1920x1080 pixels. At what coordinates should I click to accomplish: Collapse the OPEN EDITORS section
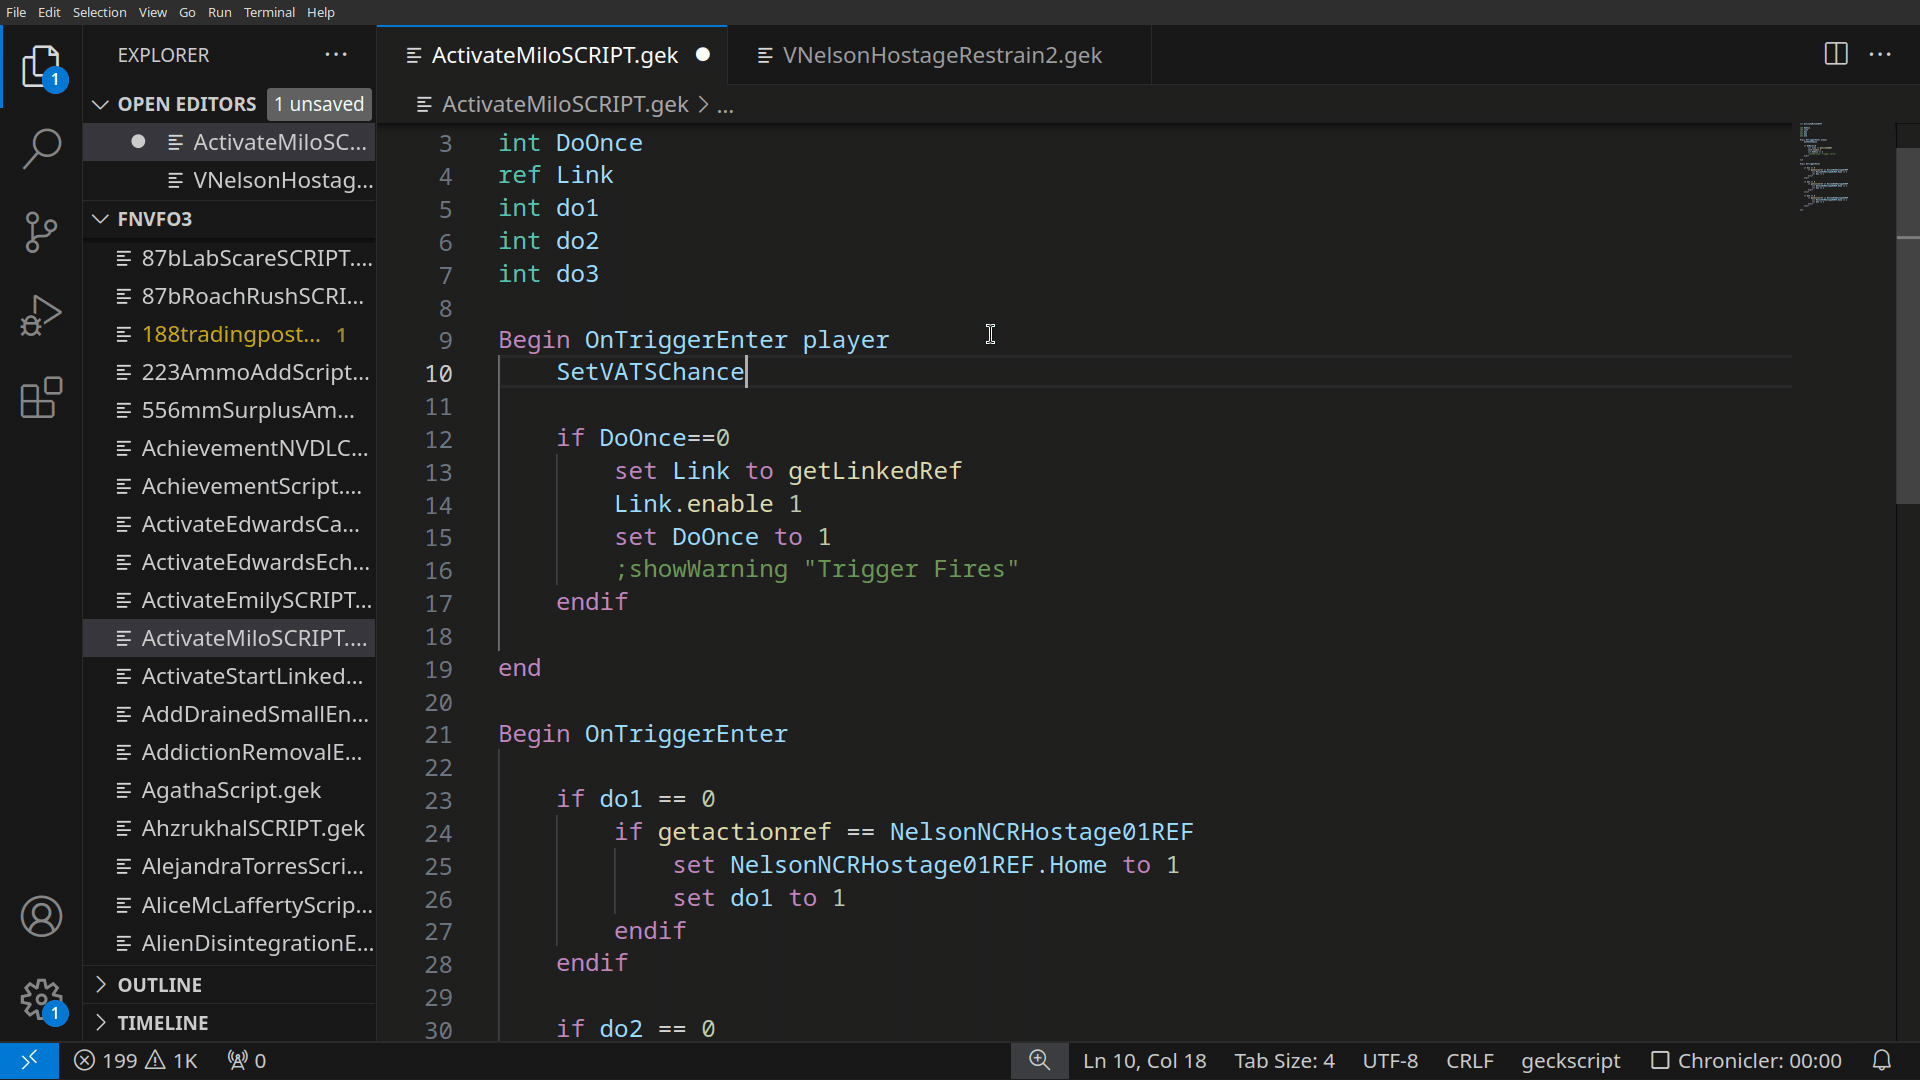click(x=100, y=104)
